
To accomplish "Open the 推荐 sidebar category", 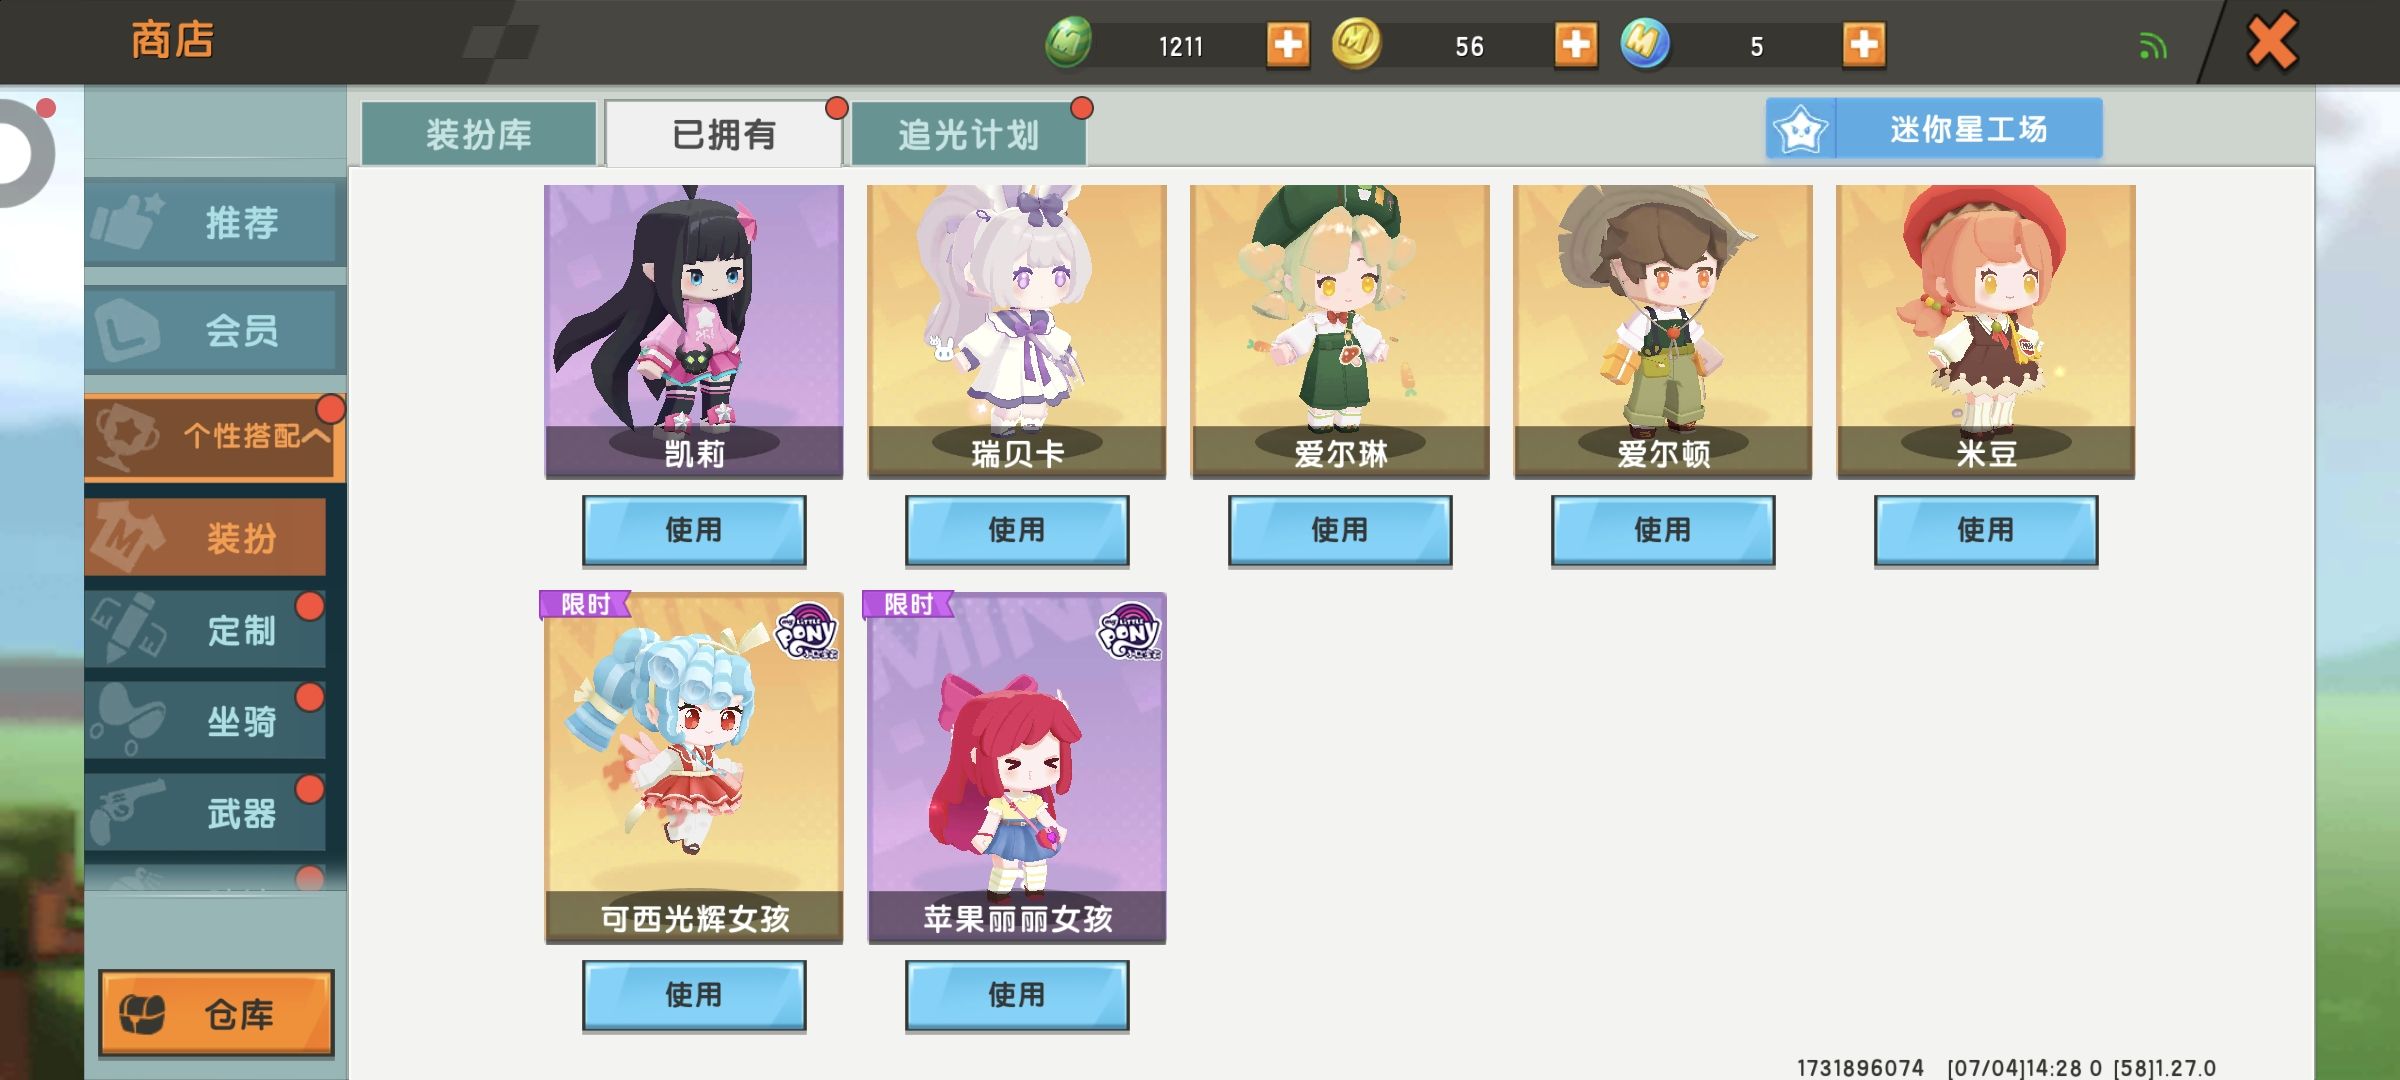I will (x=215, y=222).
